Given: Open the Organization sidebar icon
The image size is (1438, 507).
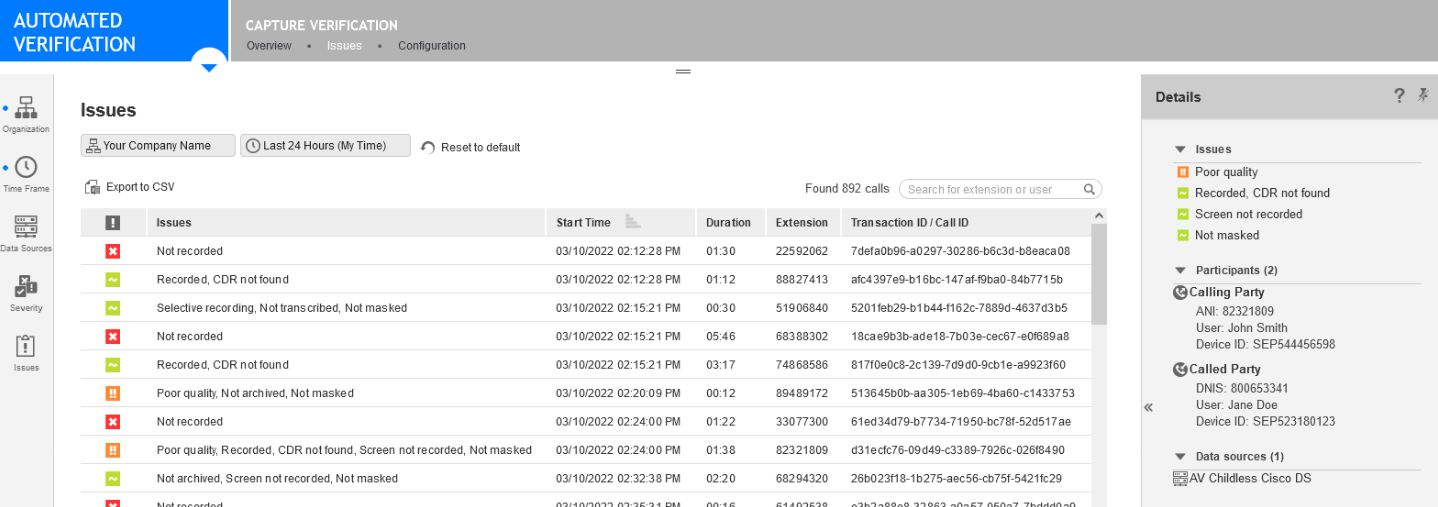Looking at the screenshot, I should pos(26,109).
